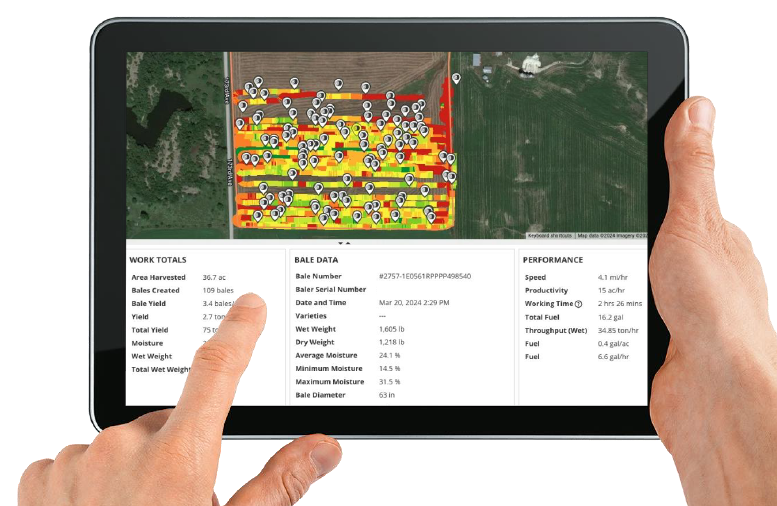Select the Performance panel header

pyautogui.click(x=553, y=260)
